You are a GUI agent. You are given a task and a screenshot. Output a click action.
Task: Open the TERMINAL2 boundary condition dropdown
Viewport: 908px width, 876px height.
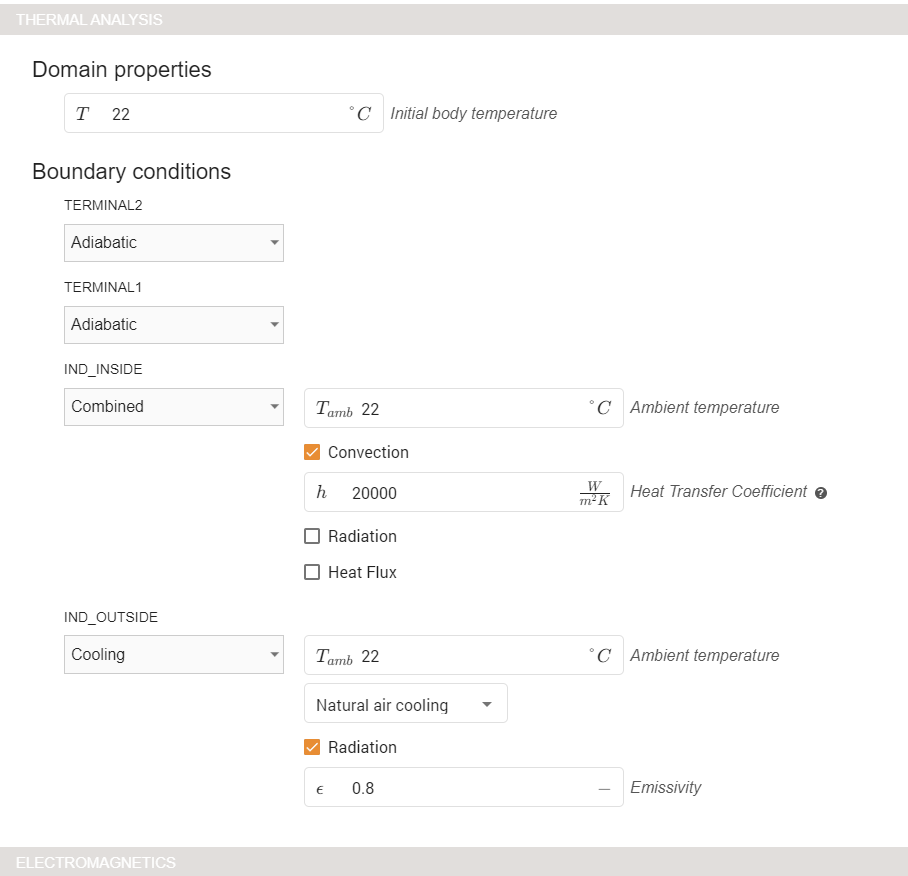(174, 243)
